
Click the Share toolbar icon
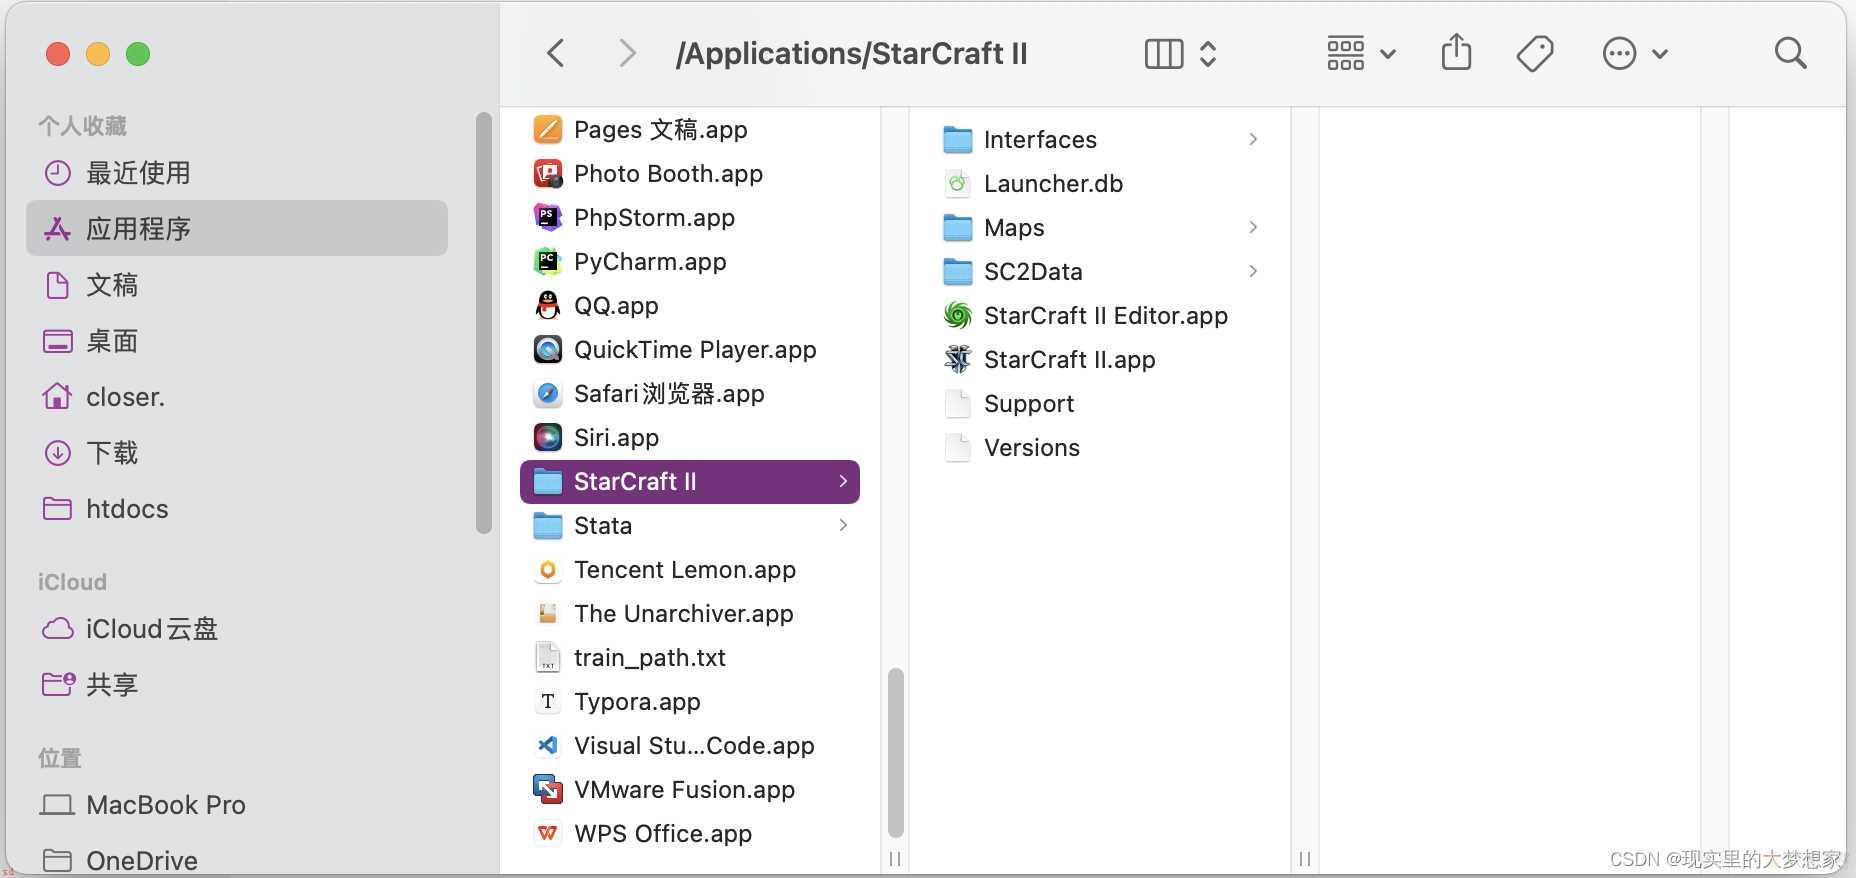point(1456,52)
